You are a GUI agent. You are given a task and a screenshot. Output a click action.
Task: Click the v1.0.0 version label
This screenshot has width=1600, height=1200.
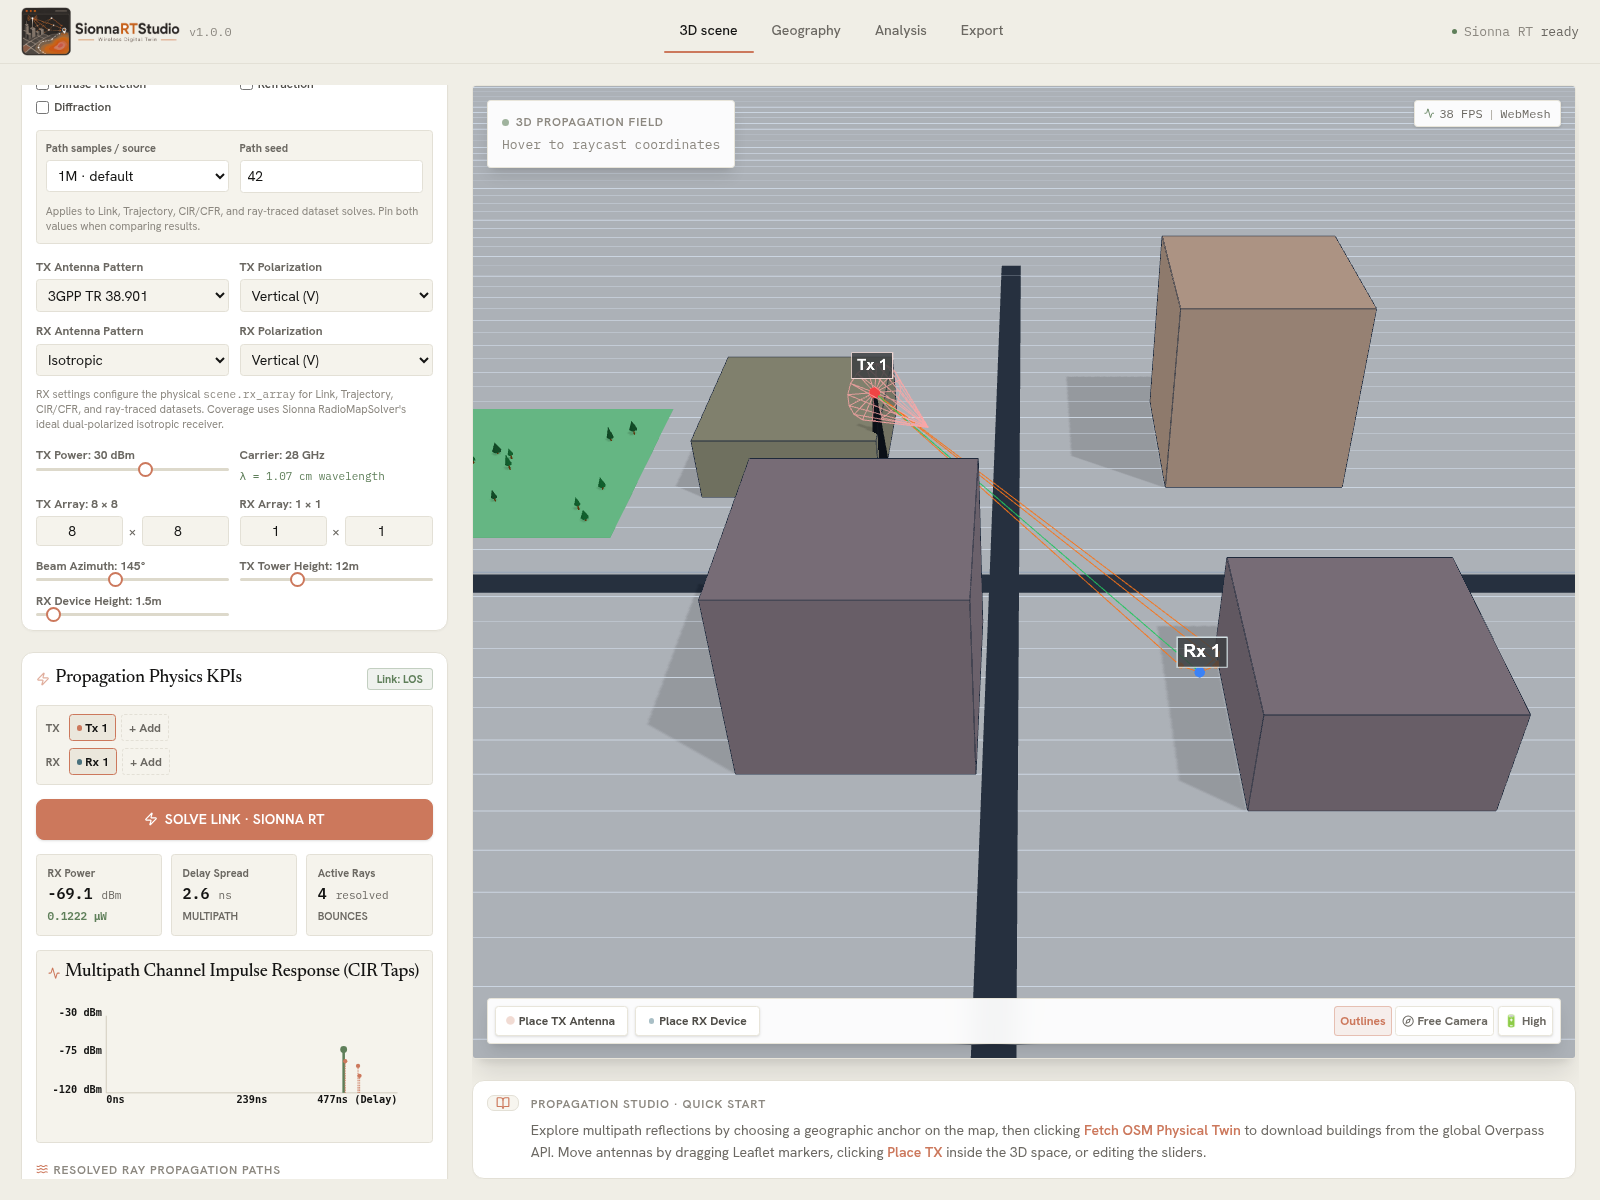(211, 32)
